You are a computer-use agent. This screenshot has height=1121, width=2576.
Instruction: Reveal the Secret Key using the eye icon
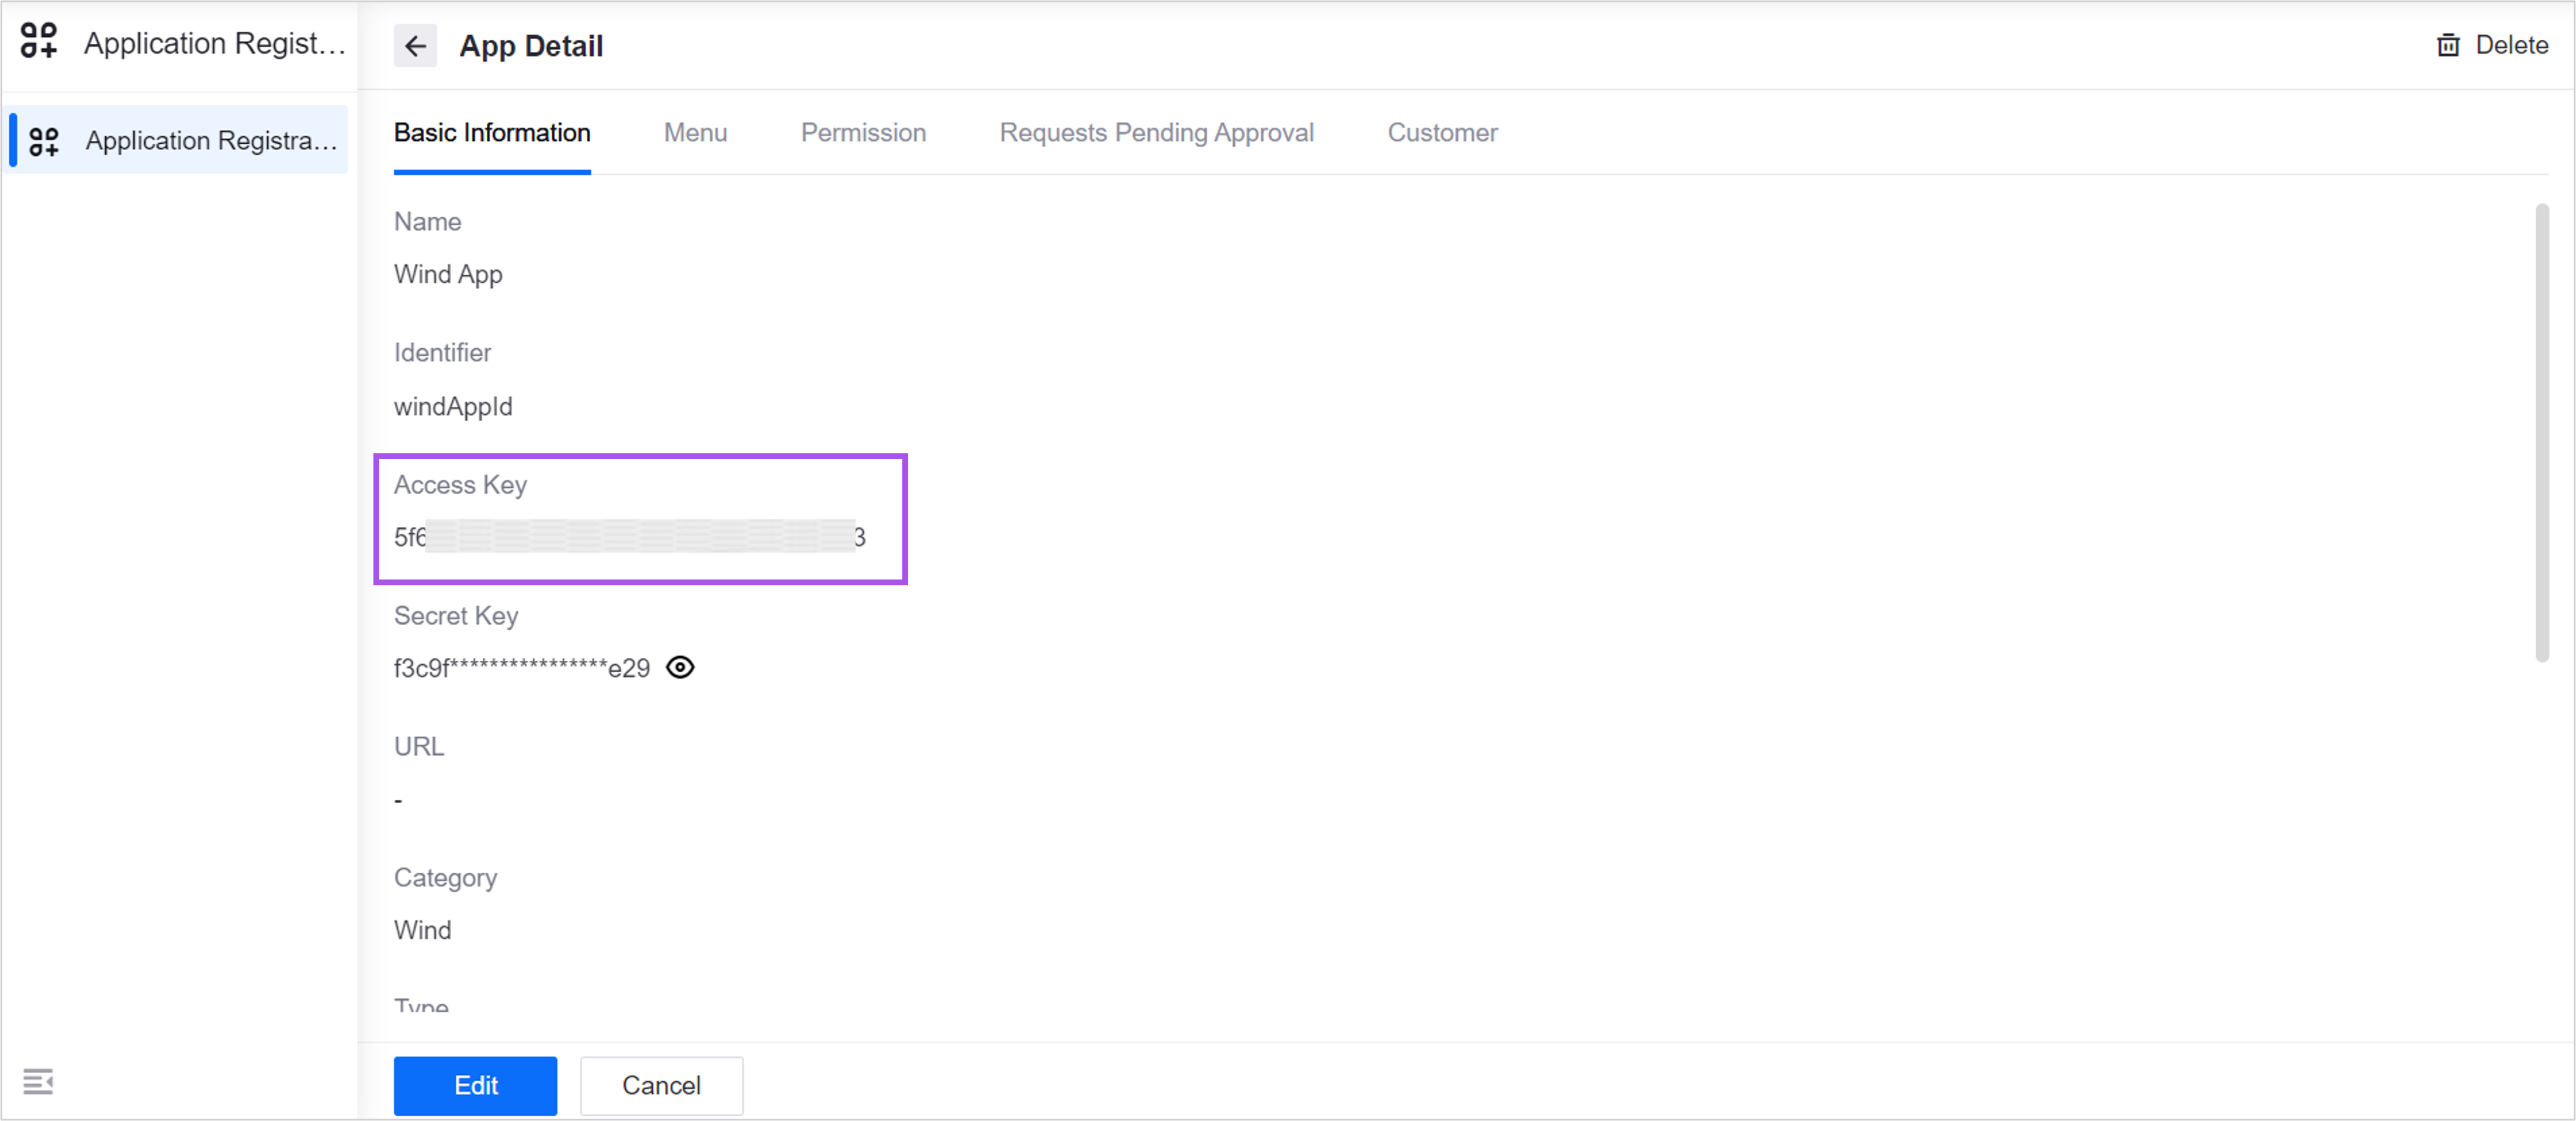680,667
